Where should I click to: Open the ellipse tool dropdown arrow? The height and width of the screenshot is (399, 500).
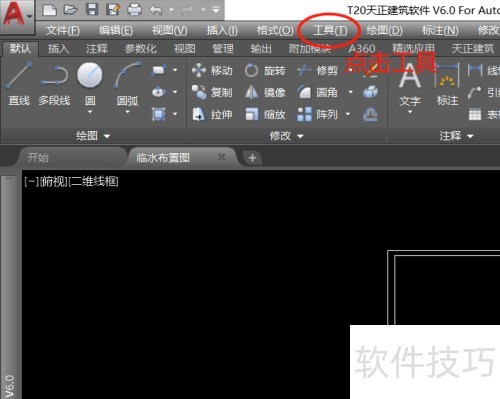(175, 92)
